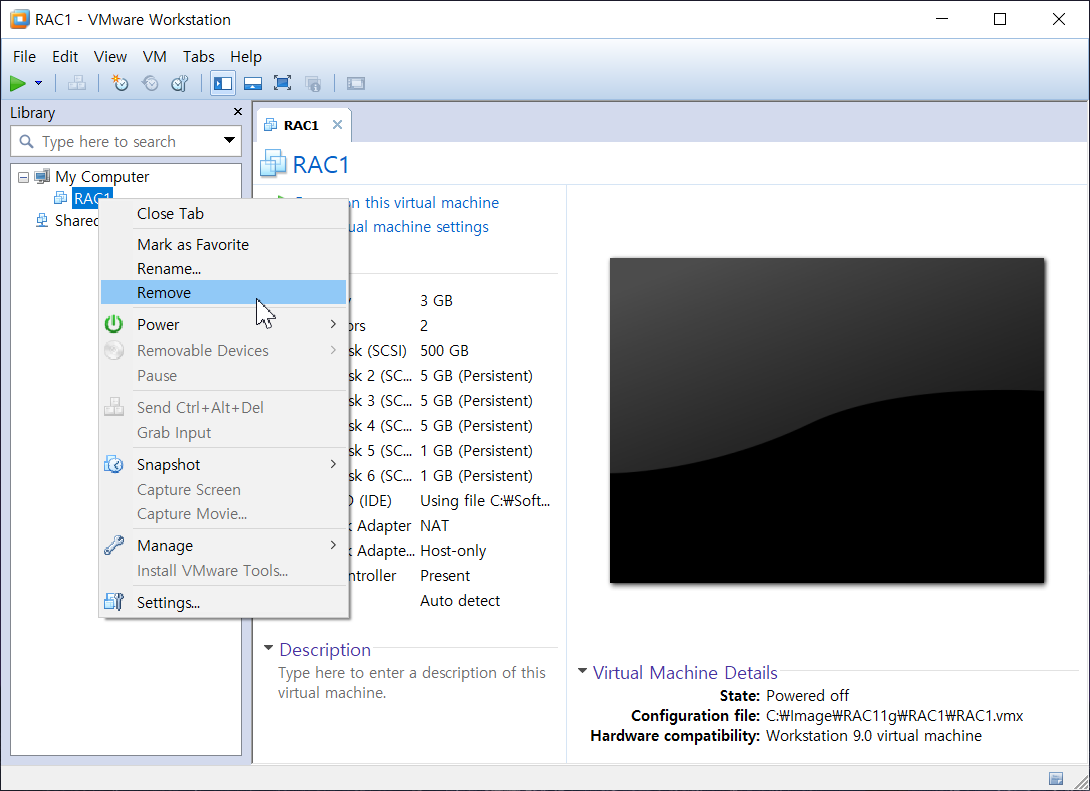The image size is (1090, 791).
Task: Open the View menu
Action: click(x=111, y=56)
